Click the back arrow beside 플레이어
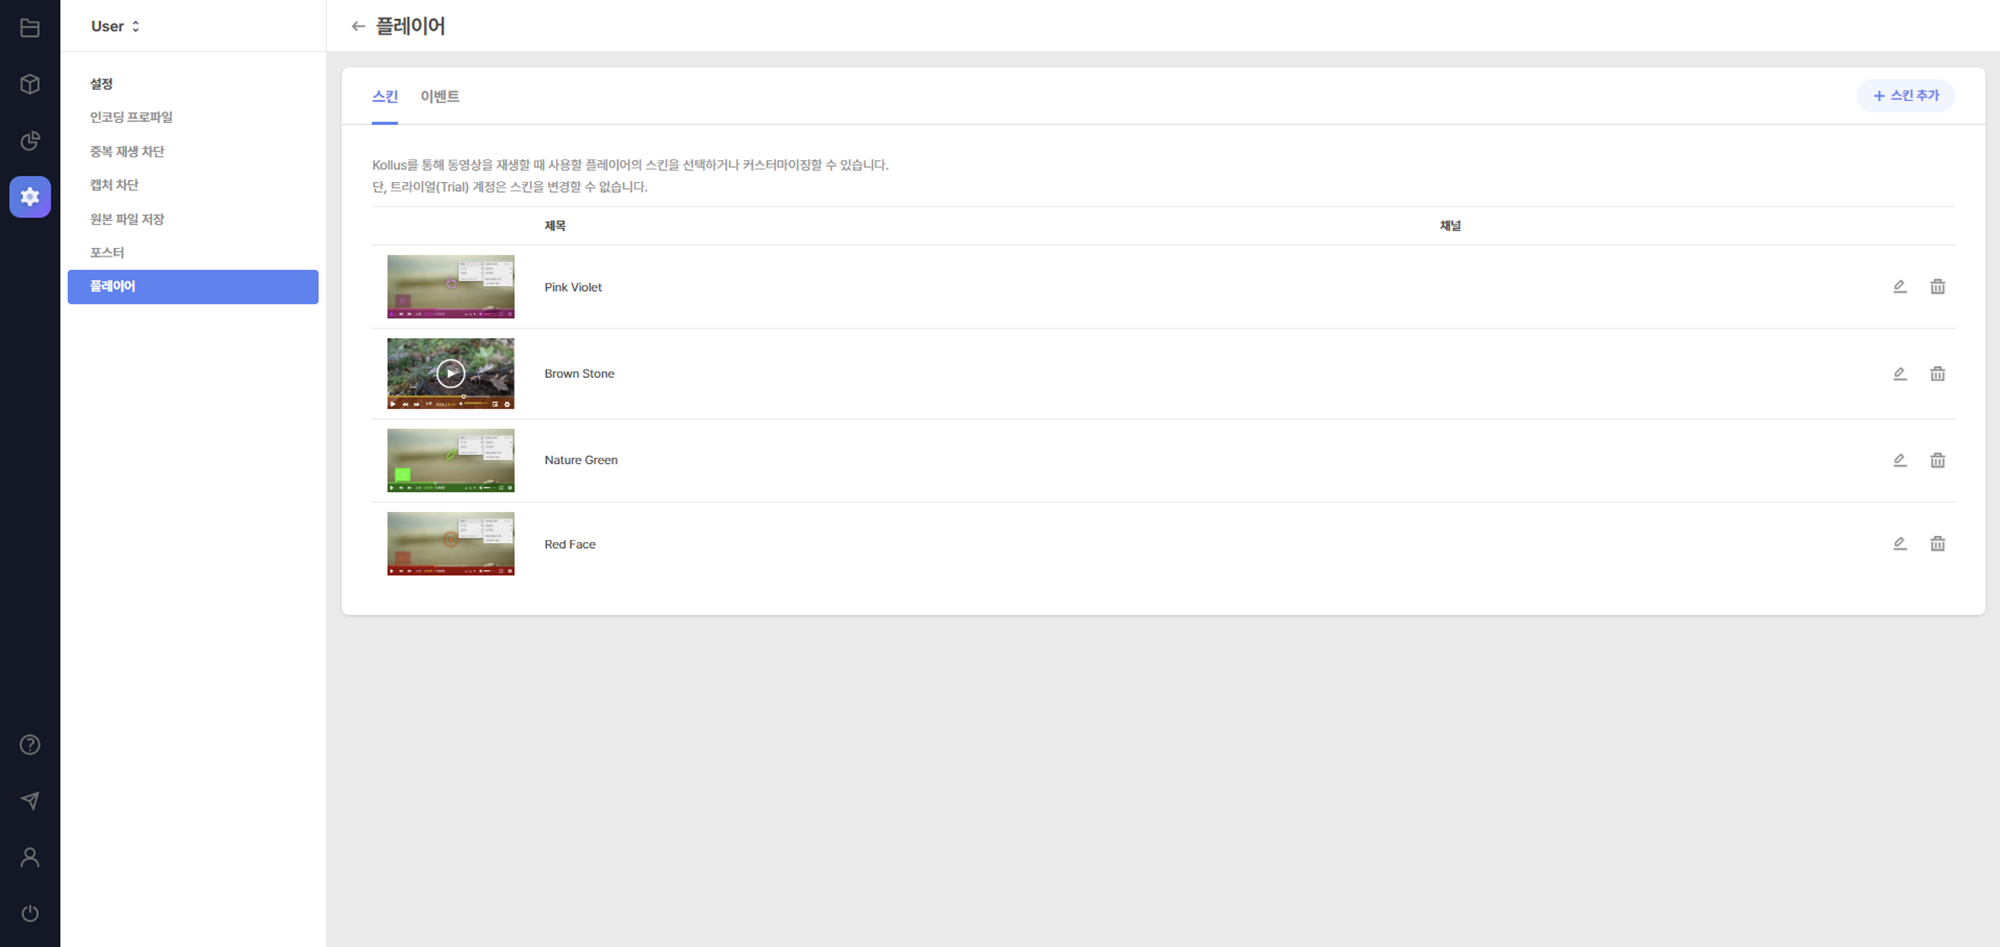2000x947 pixels. coord(358,26)
